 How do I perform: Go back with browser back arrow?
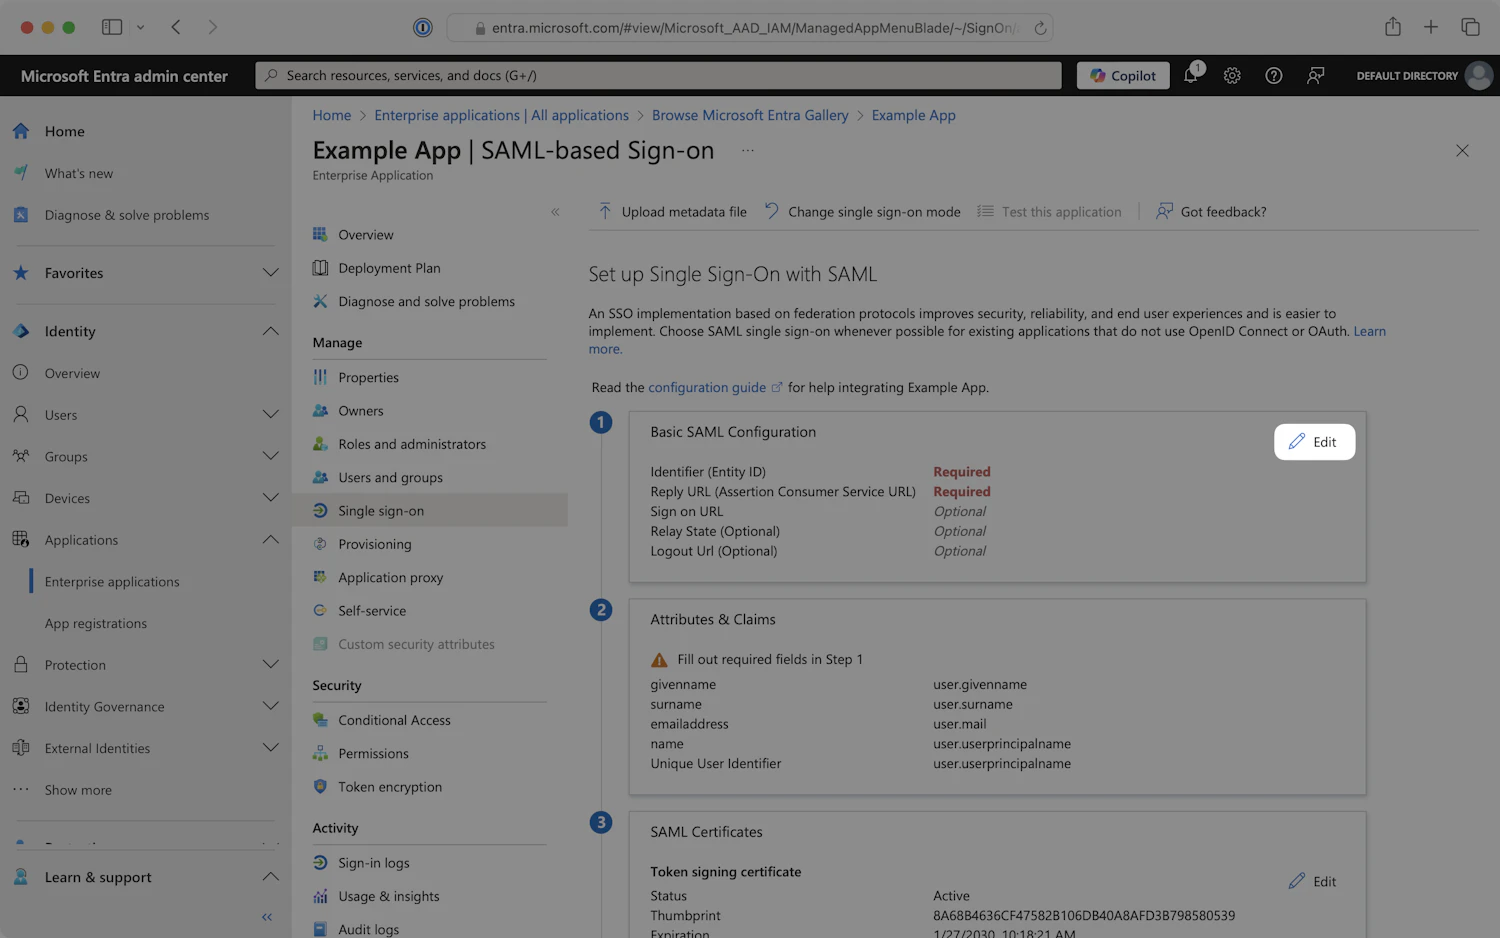point(176,27)
